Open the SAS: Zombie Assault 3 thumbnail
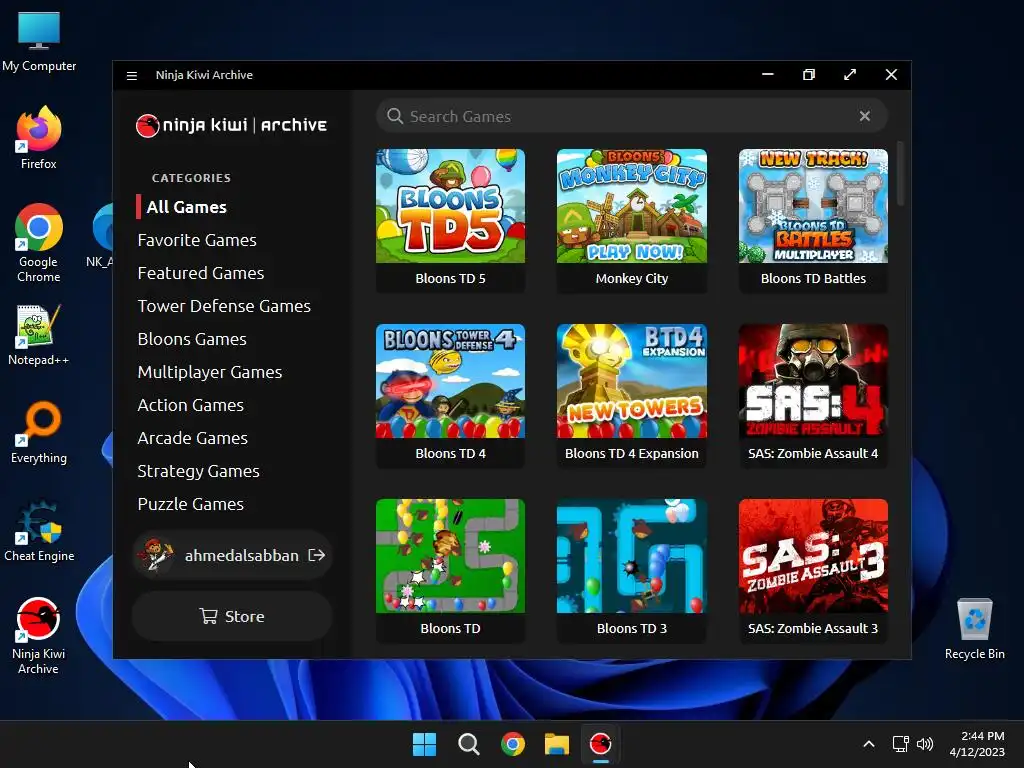The image size is (1024, 768). point(813,556)
